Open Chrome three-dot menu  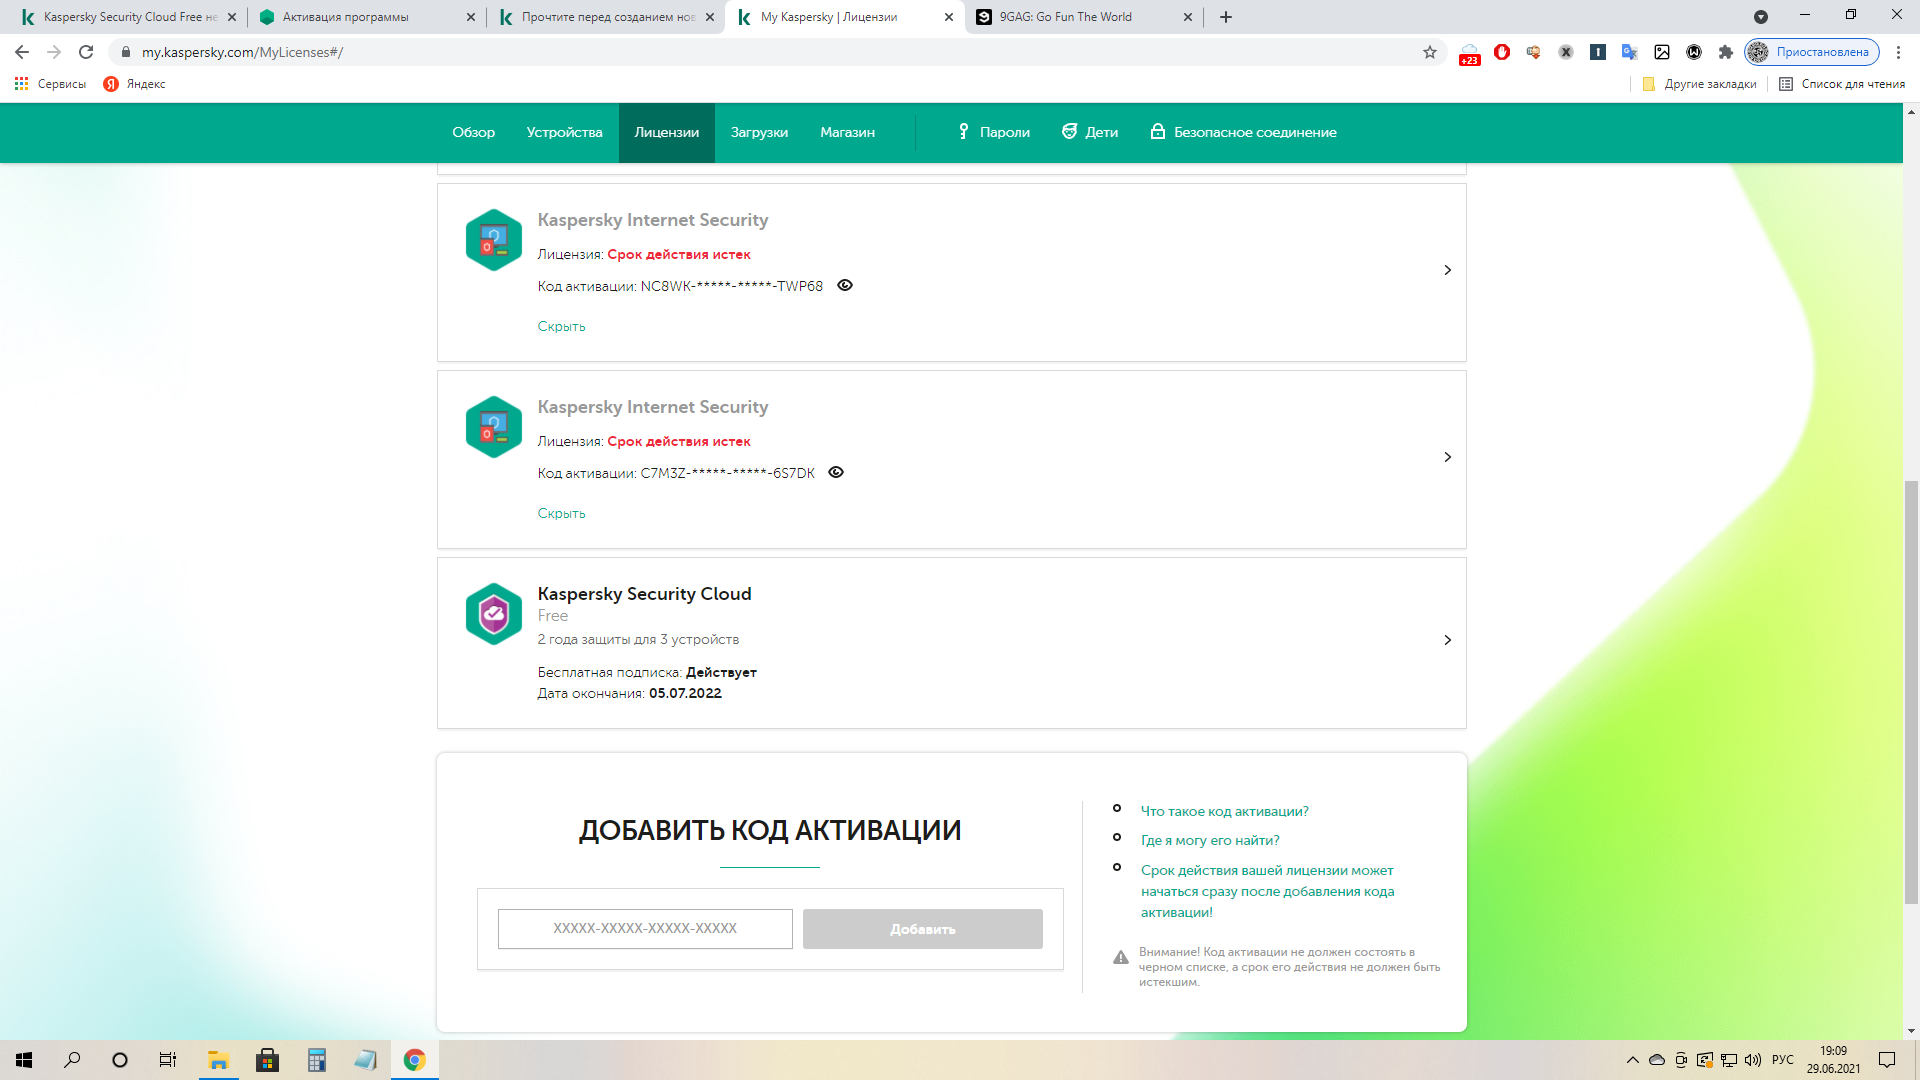coord(1898,52)
